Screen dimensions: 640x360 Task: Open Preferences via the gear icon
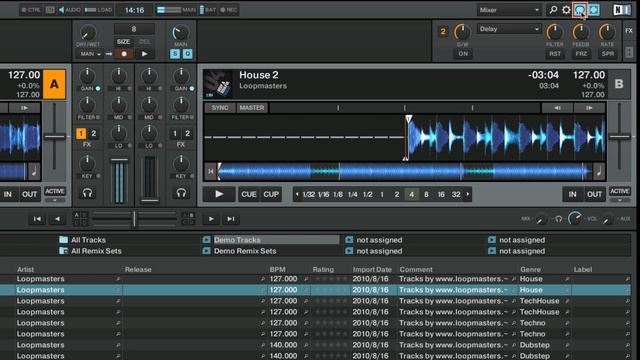[566, 9]
